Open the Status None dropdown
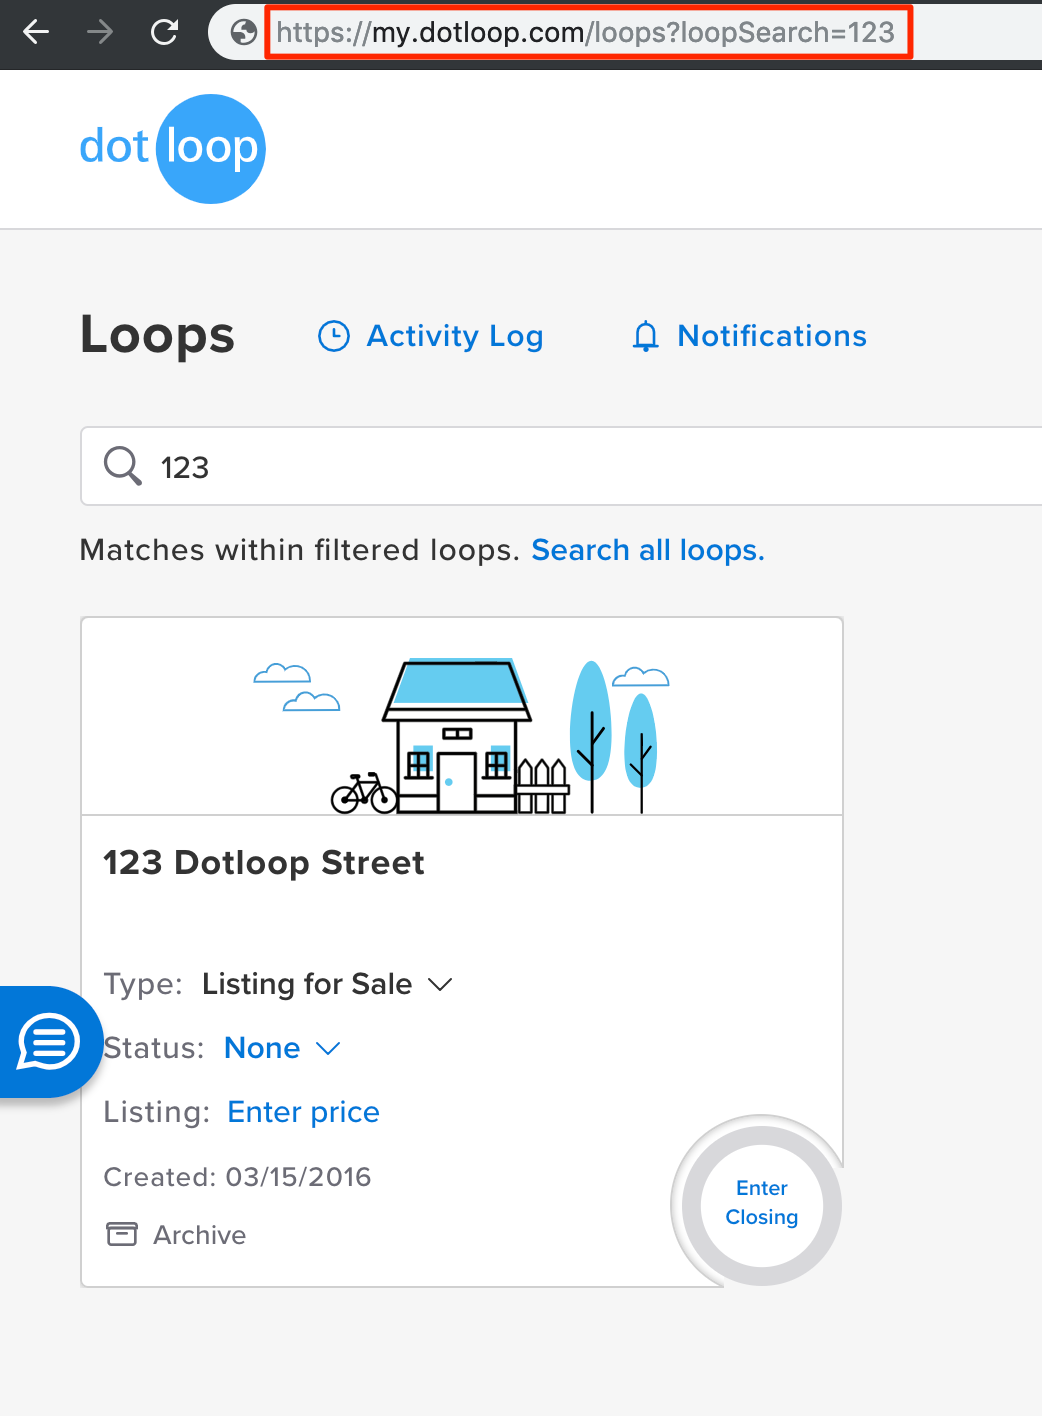The height and width of the screenshot is (1416, 1042). coord(262,1048)
